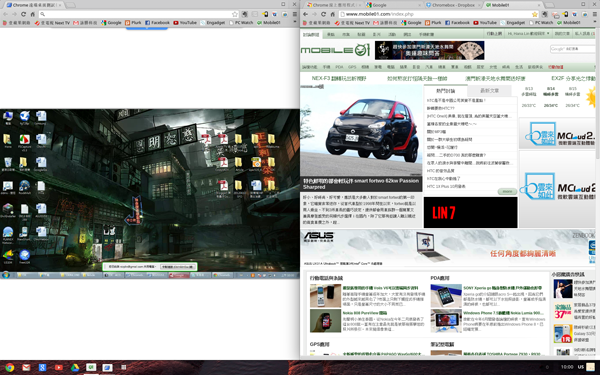Open the Windows Phone 7.5 Nokia Lumia article

tap(503, 313)
